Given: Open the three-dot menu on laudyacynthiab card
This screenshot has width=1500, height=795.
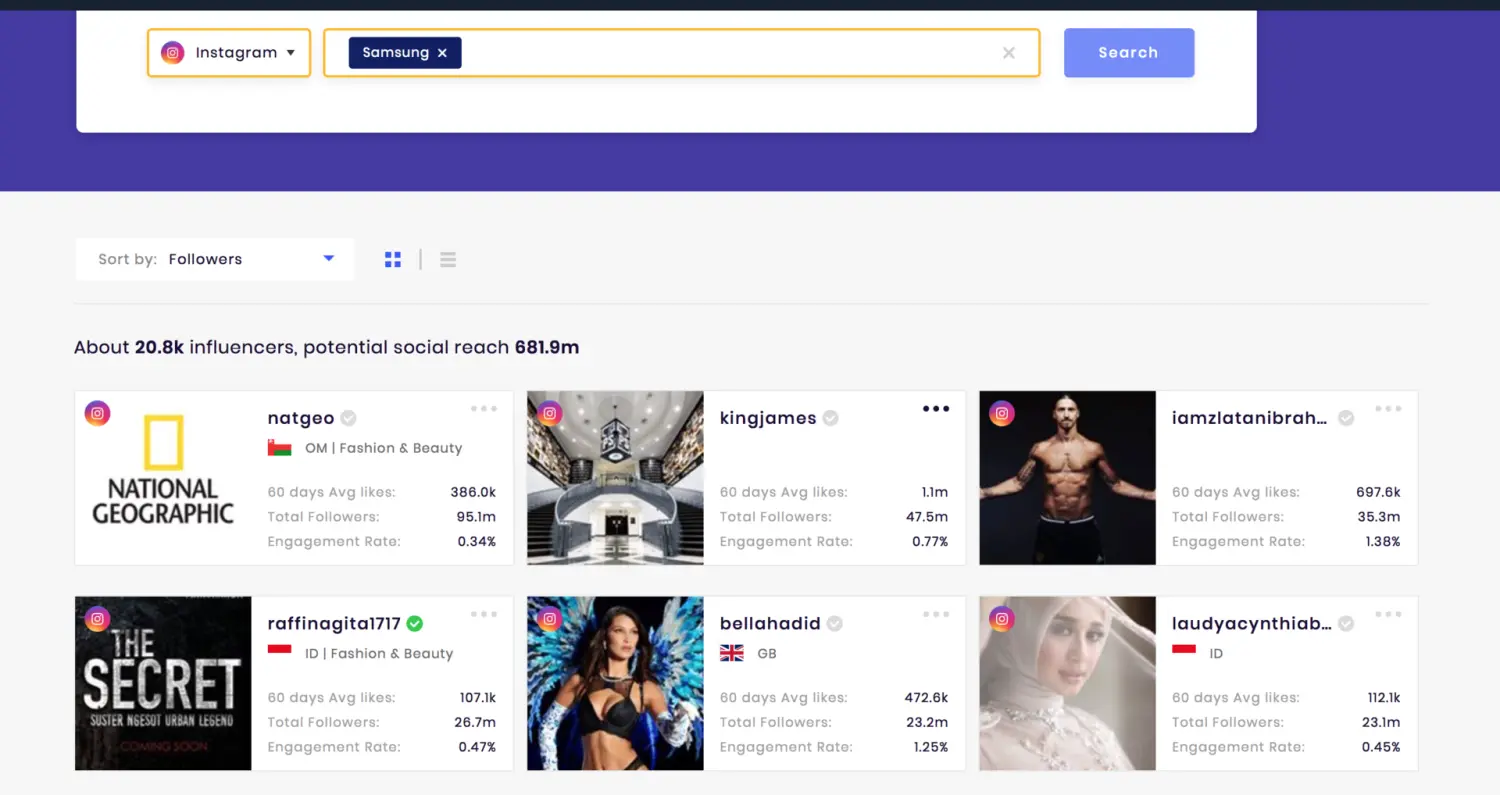Looking at the screenshot, I should point(1388,614).
